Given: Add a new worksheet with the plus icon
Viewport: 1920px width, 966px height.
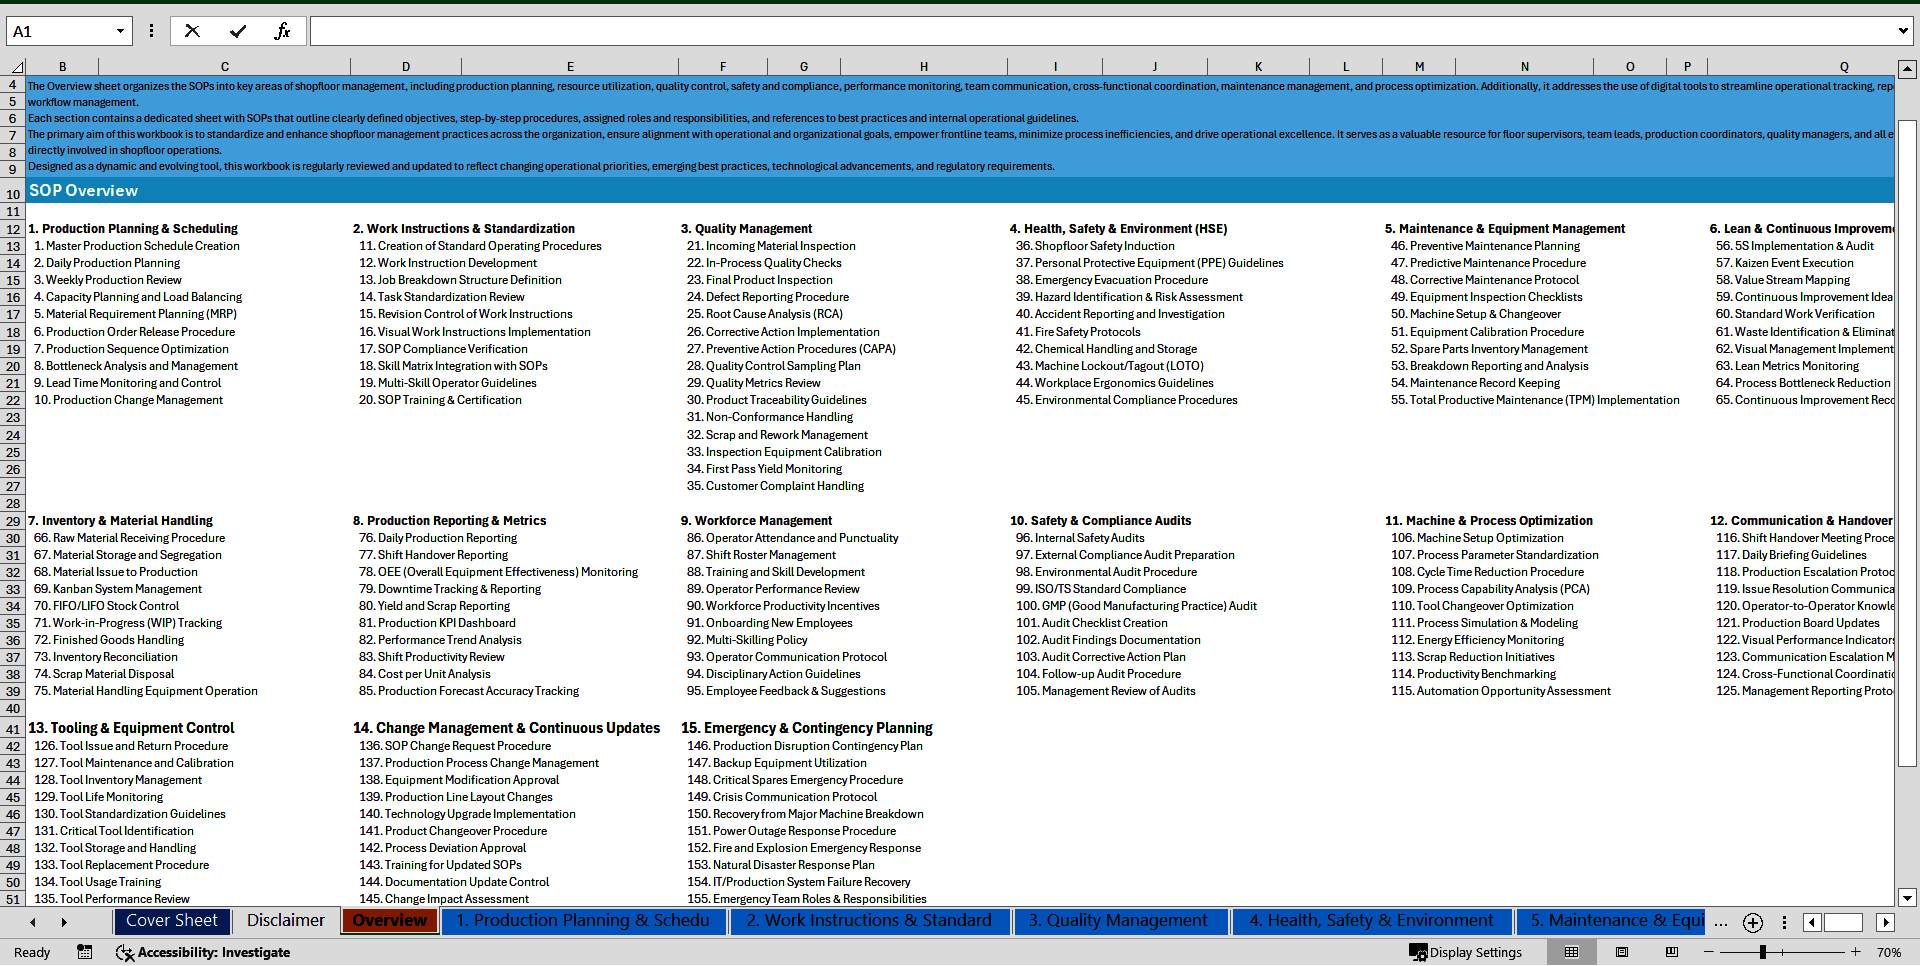Looking at the screenshot, I should coord(1752,923).
